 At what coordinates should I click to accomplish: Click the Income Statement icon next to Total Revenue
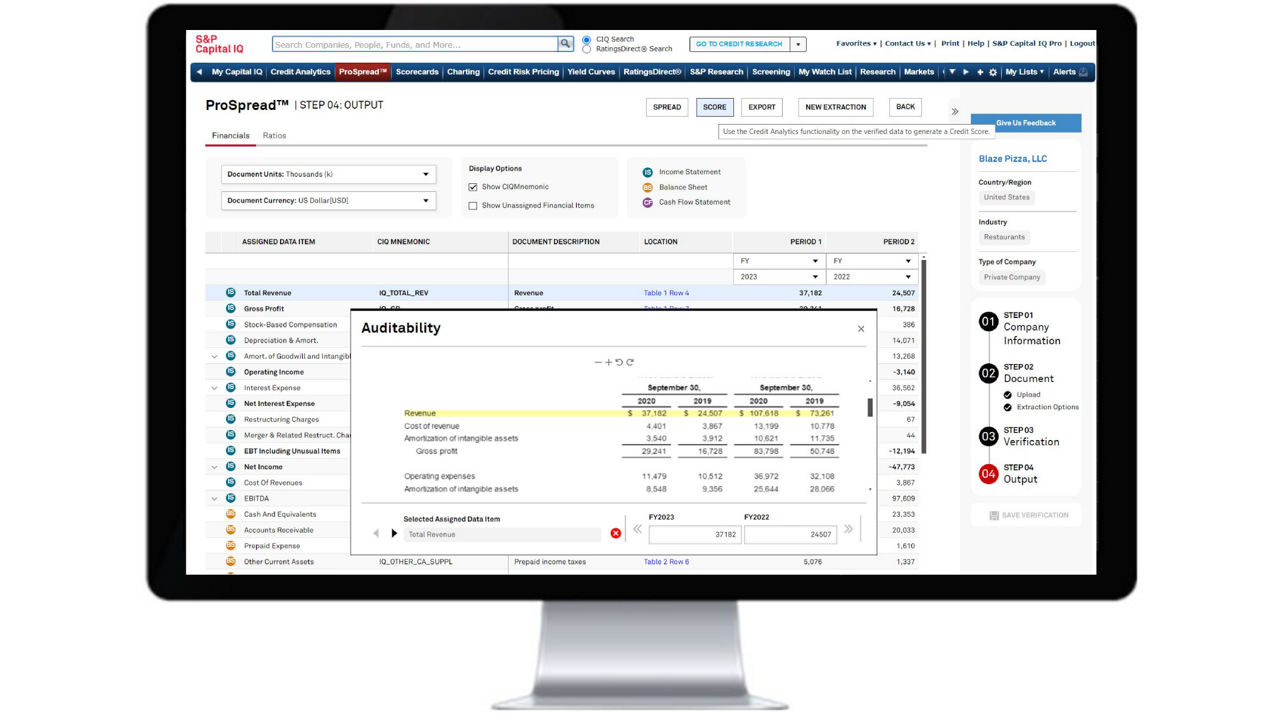point(231,293)
